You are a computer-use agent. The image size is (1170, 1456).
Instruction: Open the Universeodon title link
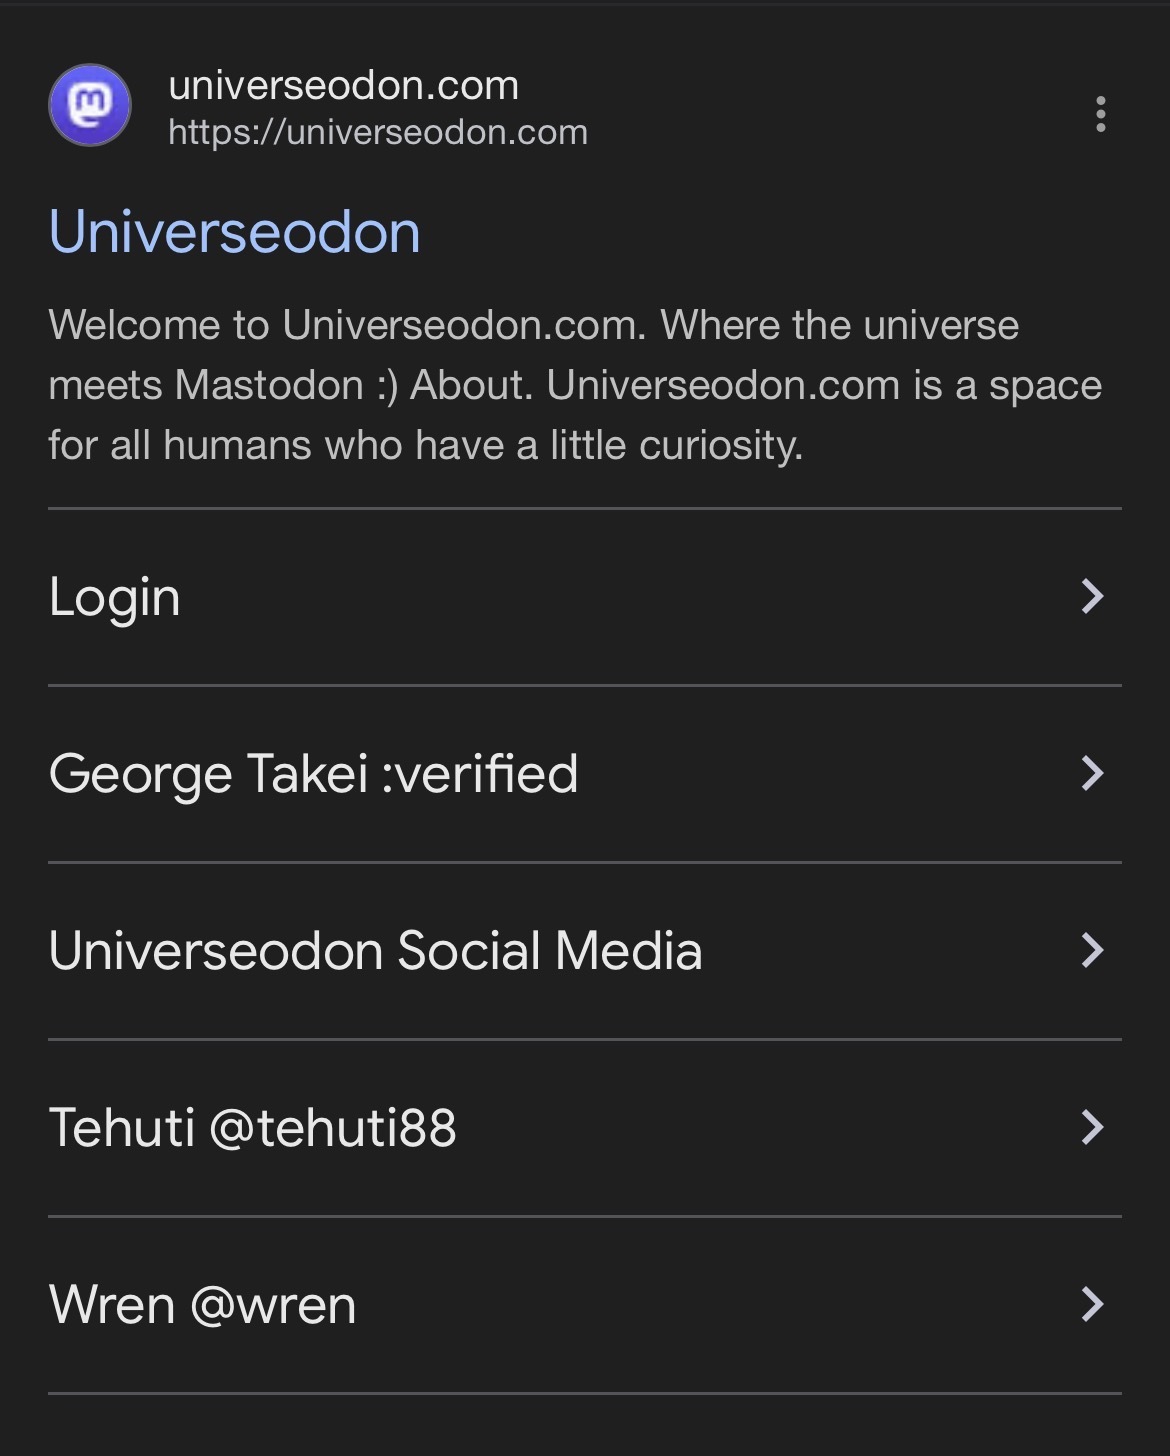tap(234, 232)
